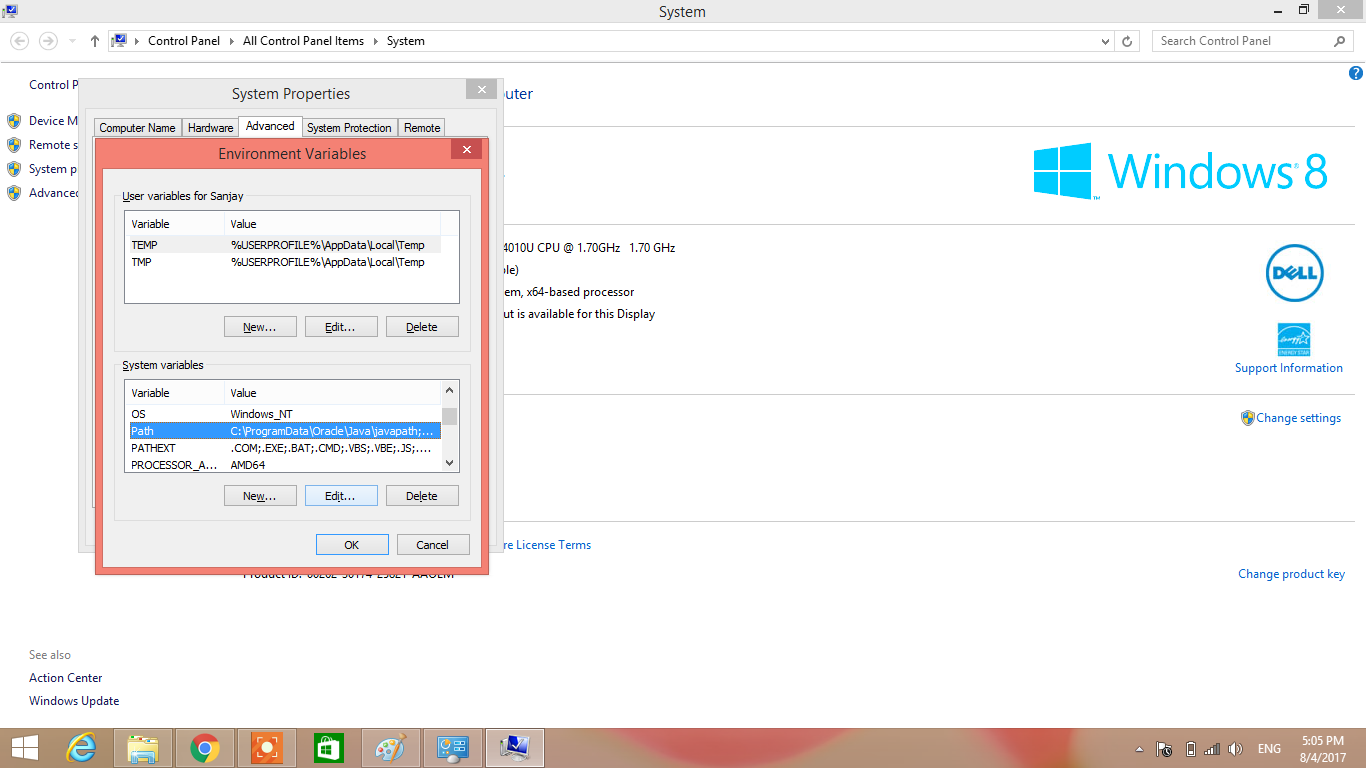Screen dimensions: 1366x768
Task: Click New under User variables for Sanjay
Action: tap(260, 327)
